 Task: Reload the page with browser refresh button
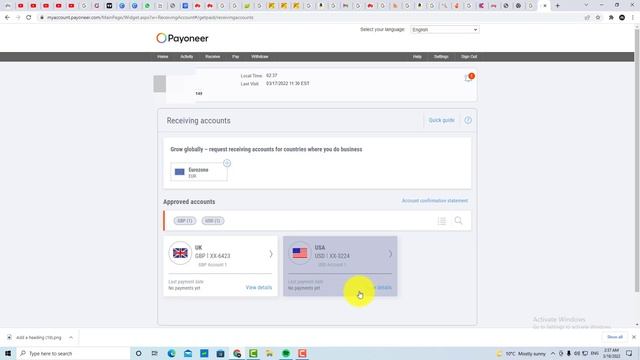pyautogui.click(x=29, y=18)
